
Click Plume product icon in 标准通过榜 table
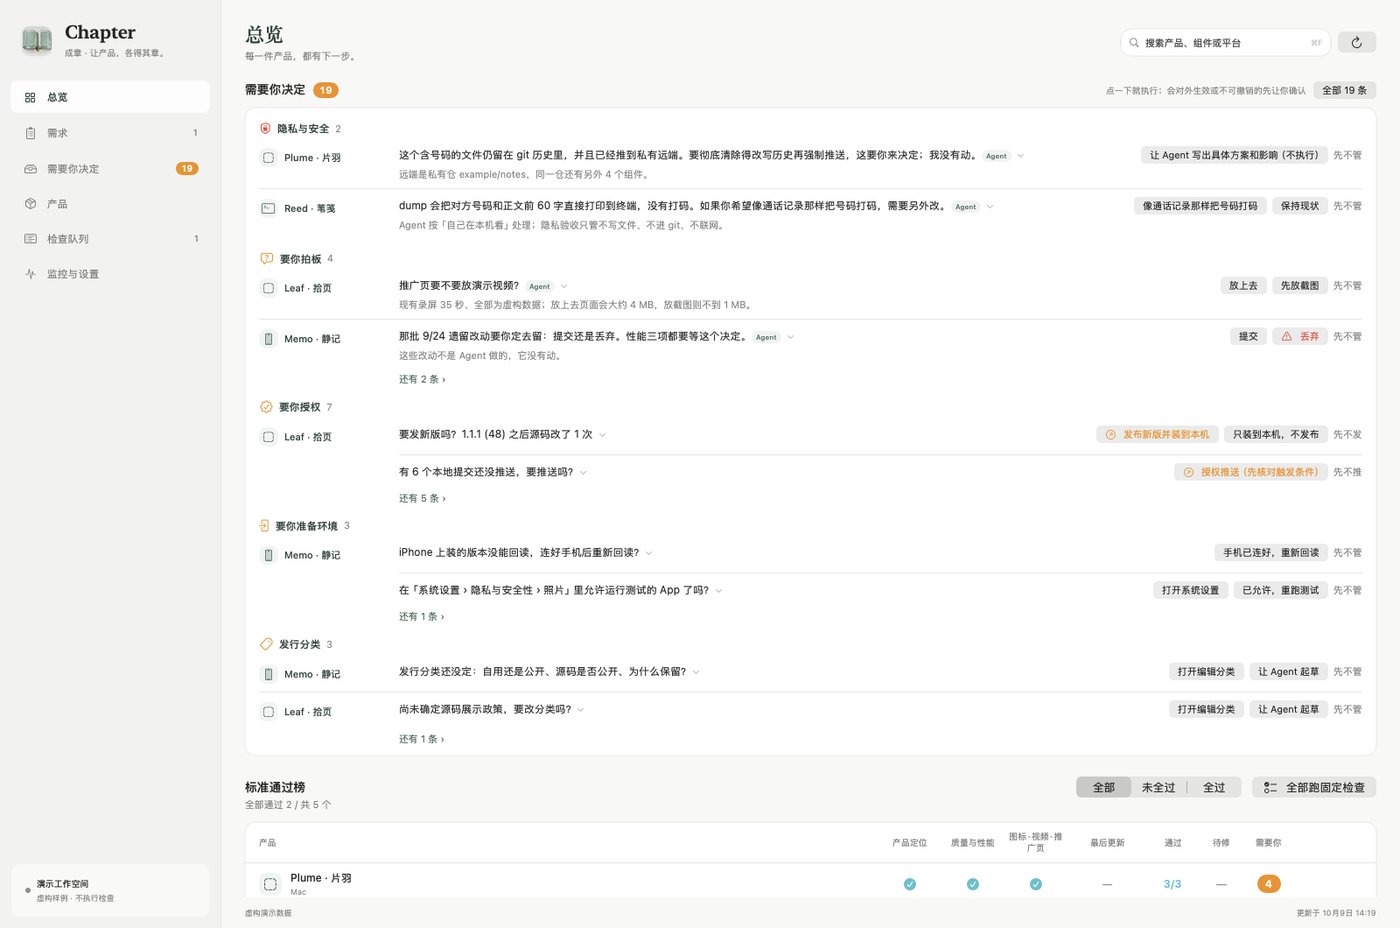[x=270, y=884]
